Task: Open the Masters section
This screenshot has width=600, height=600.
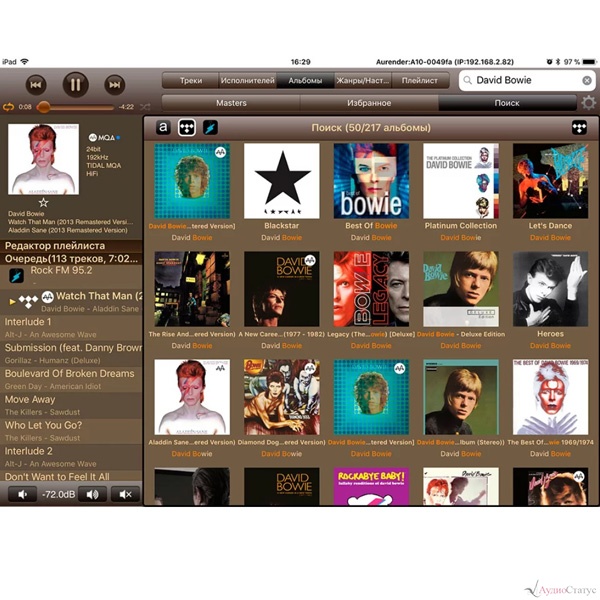Action: [231, 103]
